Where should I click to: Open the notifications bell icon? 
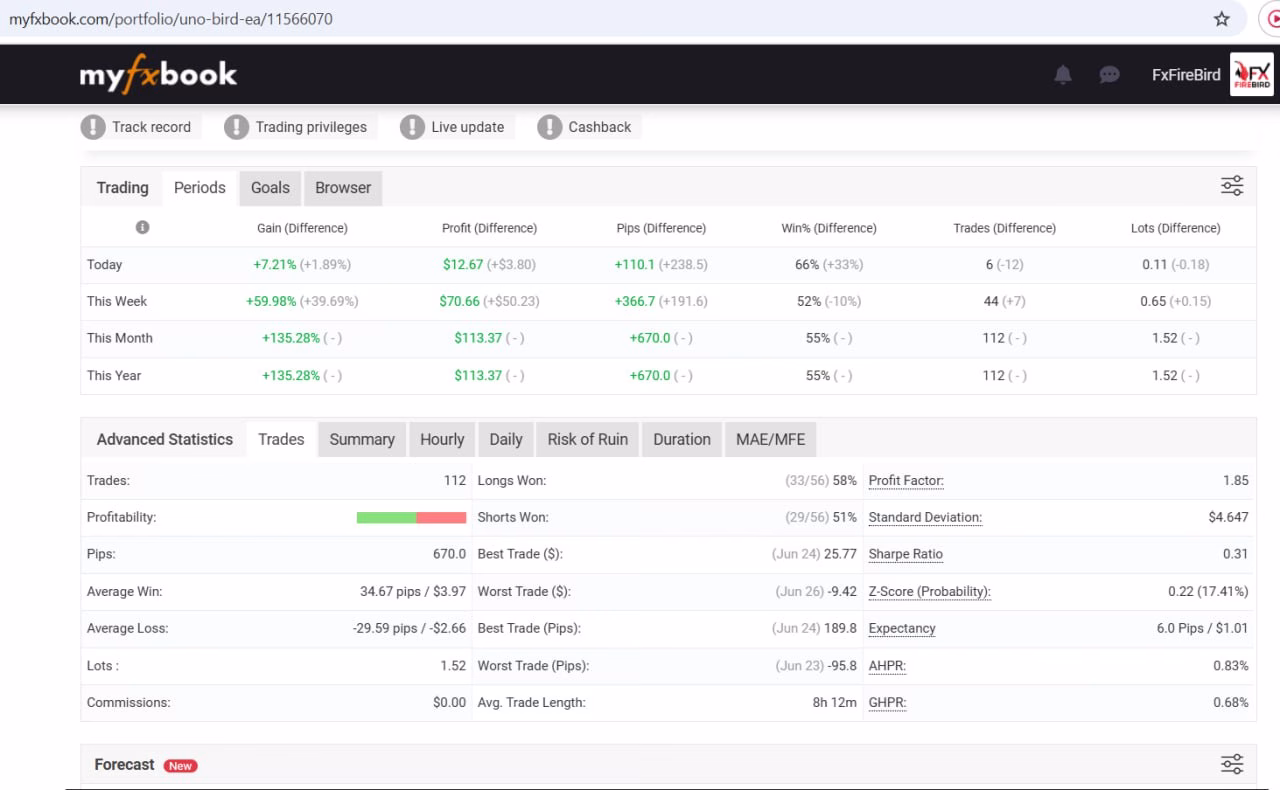pyautogui.click(x=1063, y=75)
